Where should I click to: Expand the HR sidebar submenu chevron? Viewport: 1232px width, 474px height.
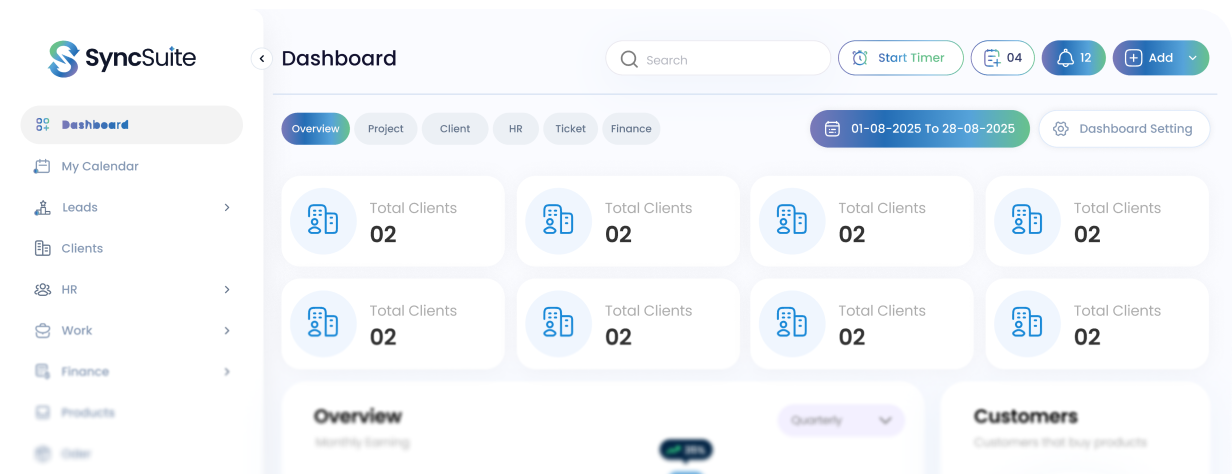coord(227,290)
